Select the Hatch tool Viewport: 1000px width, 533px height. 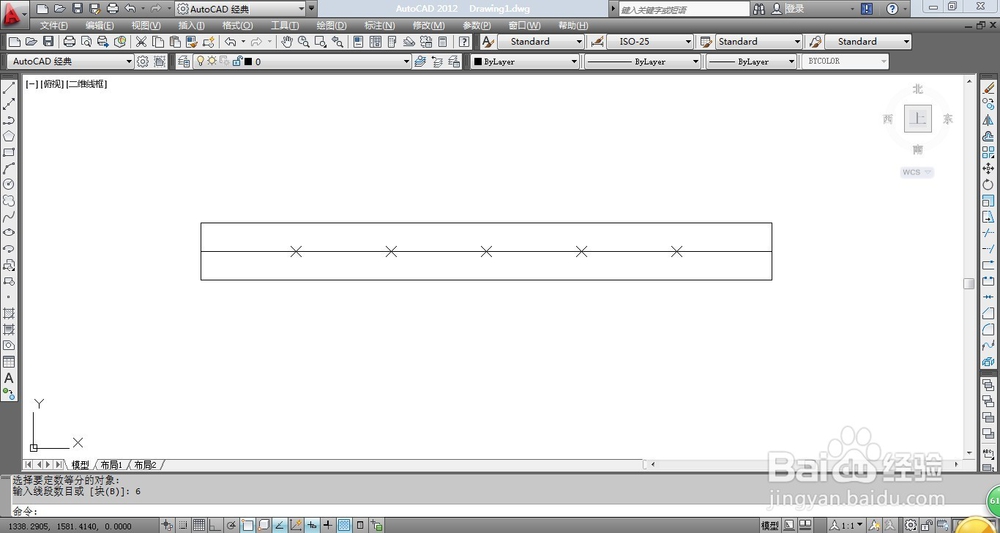(x=9, y=314)
